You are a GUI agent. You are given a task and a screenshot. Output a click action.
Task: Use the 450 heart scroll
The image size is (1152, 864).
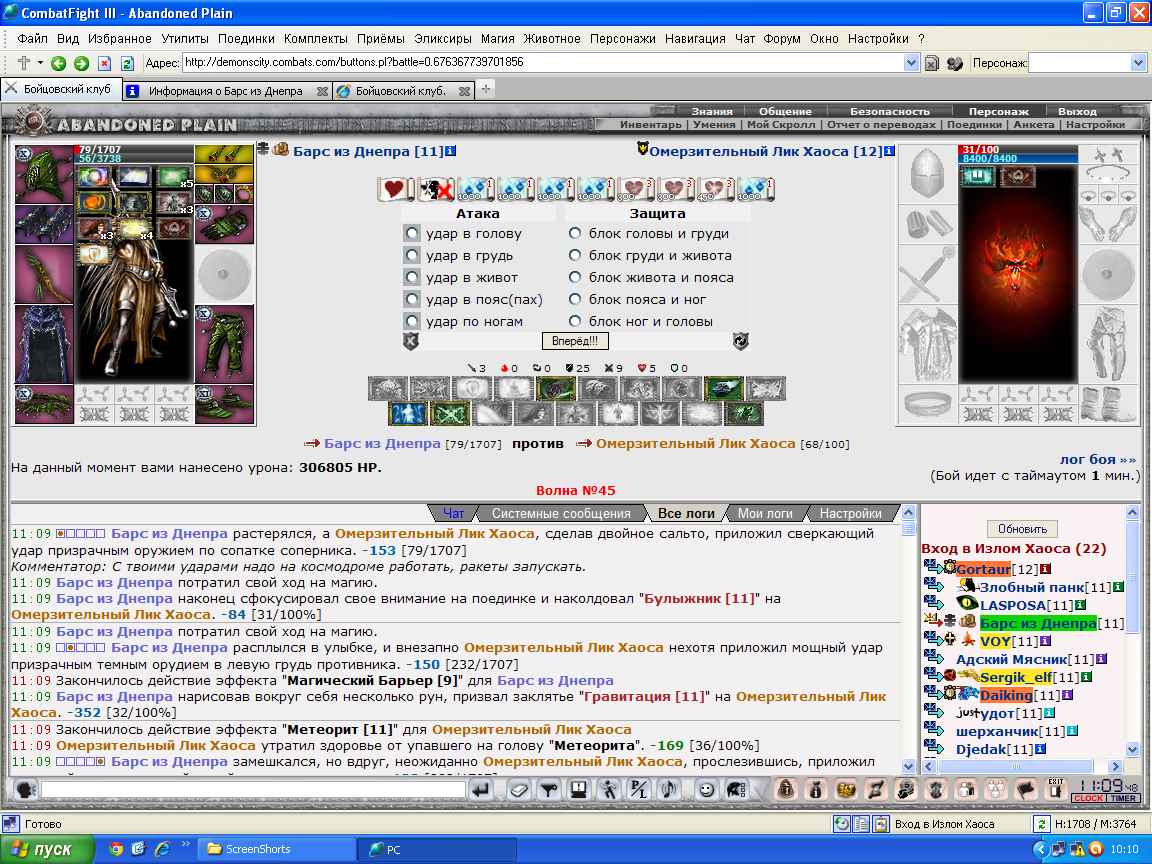click(714, 190)
